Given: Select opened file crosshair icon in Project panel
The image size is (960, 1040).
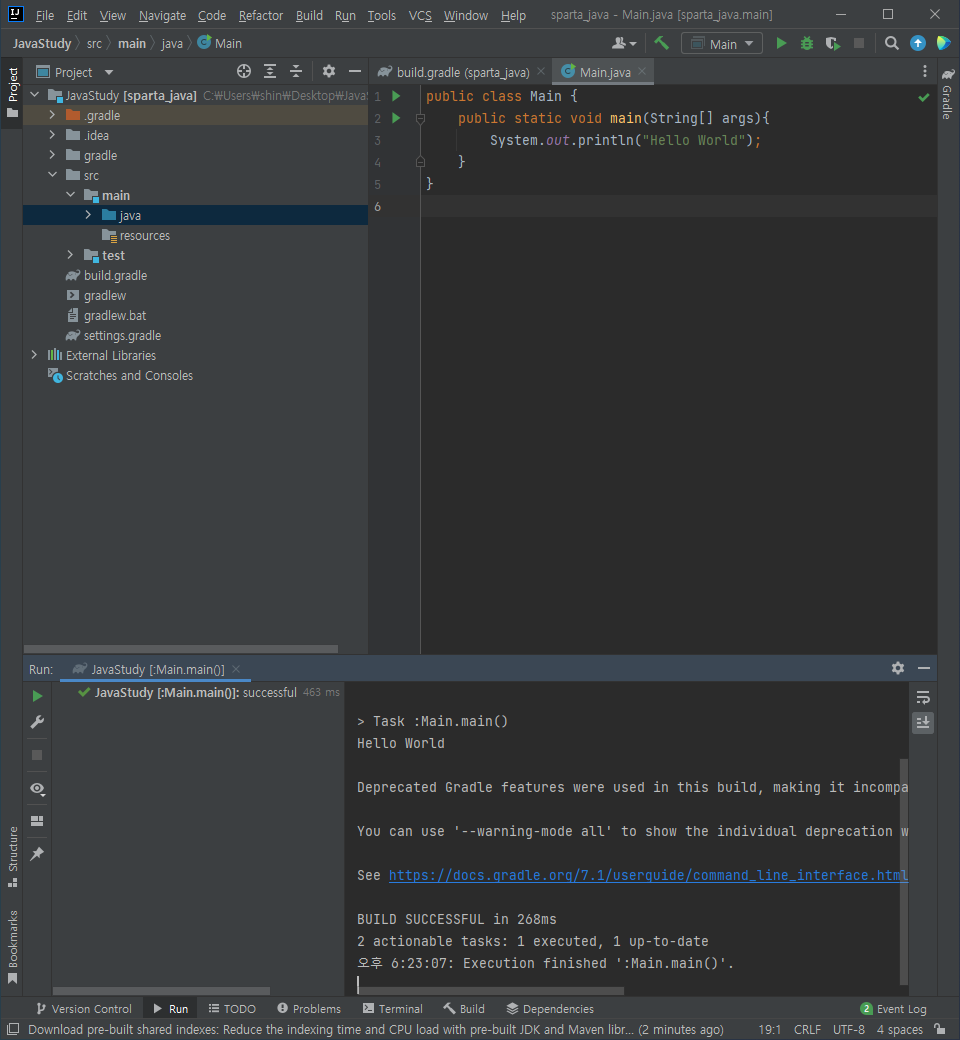Looking at the screenshot, I should coord(243,72).
